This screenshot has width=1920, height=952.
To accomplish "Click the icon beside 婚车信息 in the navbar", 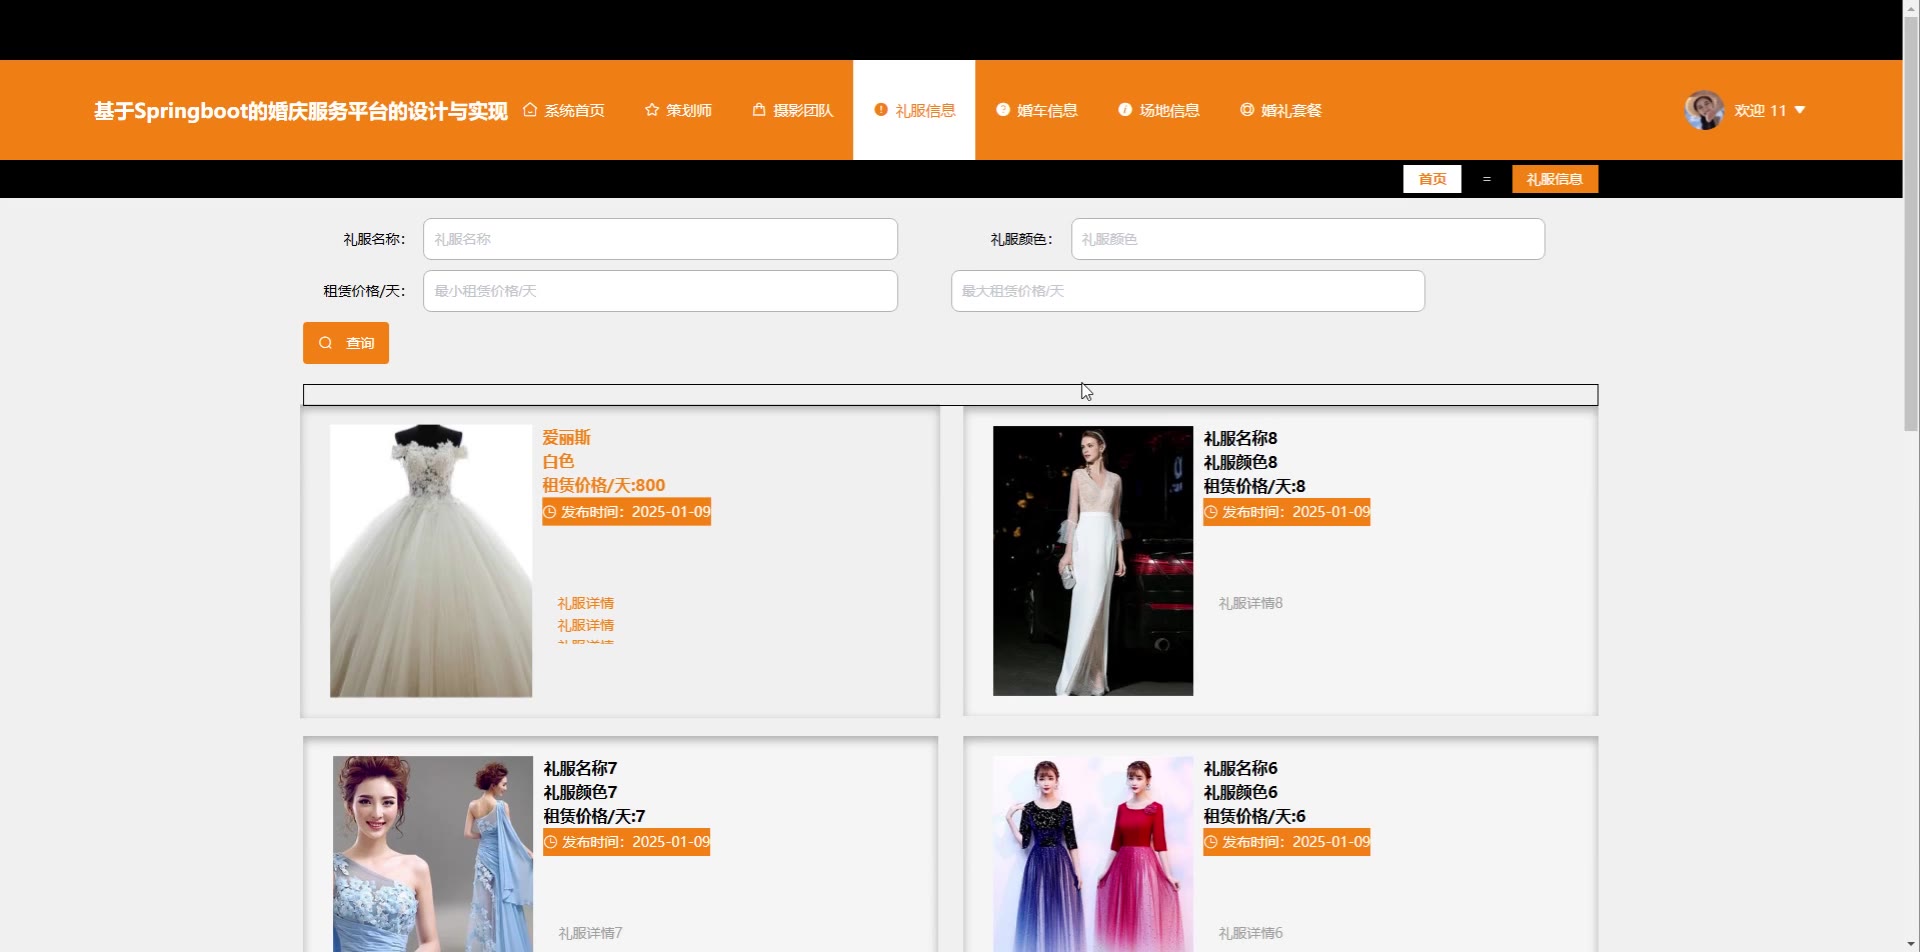I will (x=1003, y=110).
